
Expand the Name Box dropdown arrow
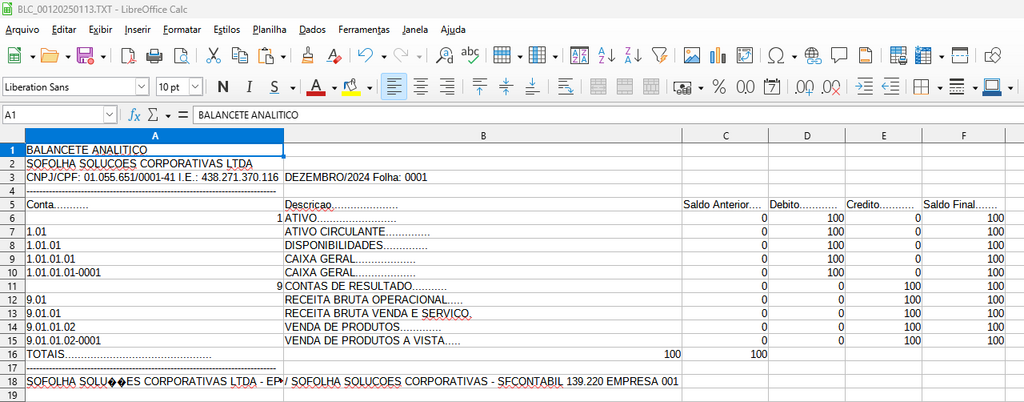109,115
